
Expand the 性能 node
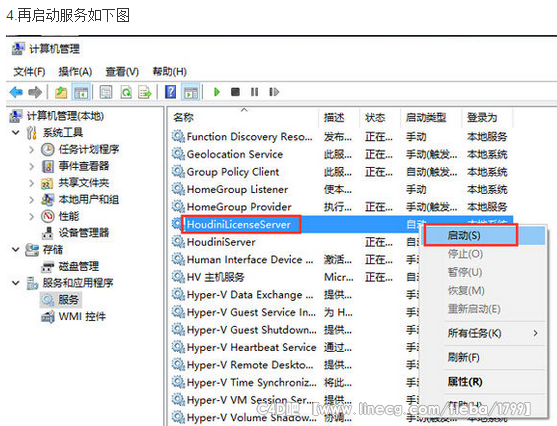(x=32, y=216)
